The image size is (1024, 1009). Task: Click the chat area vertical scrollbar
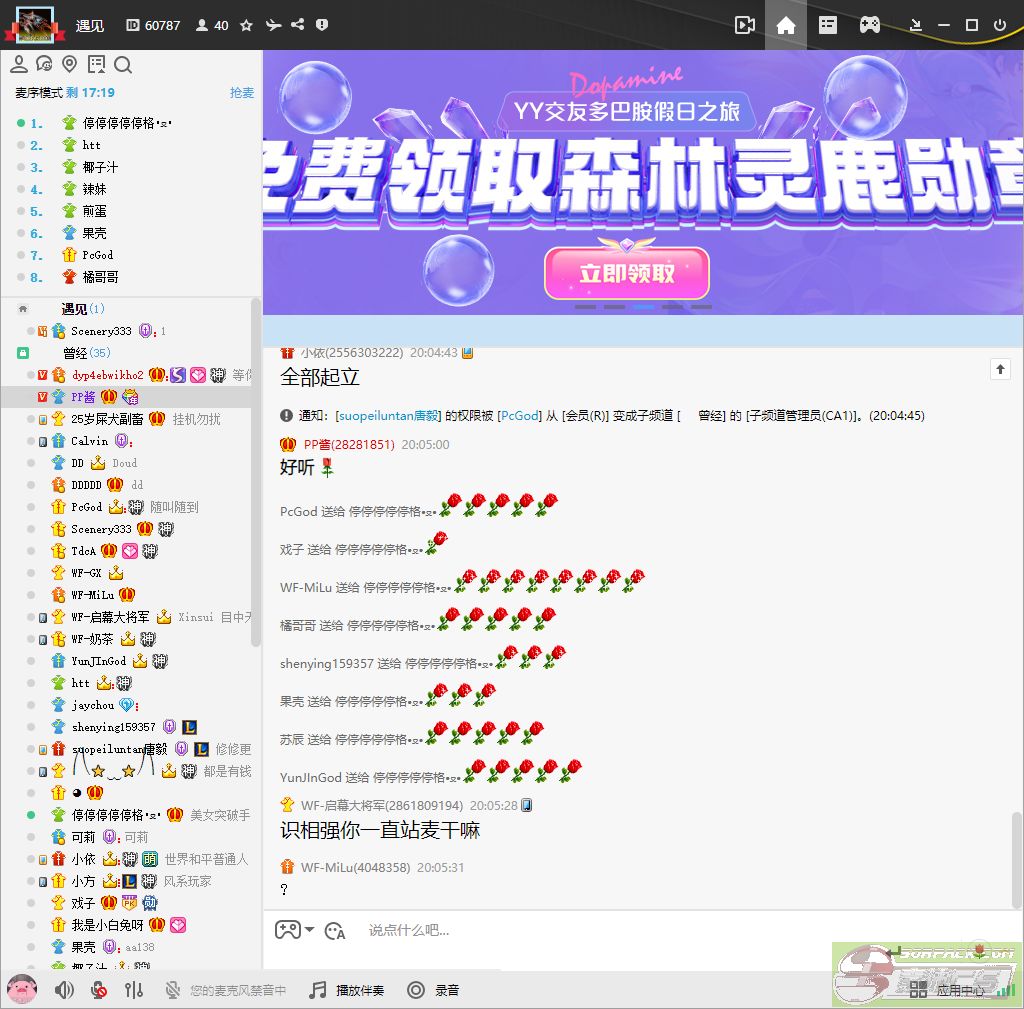[x=1016, y=859]
